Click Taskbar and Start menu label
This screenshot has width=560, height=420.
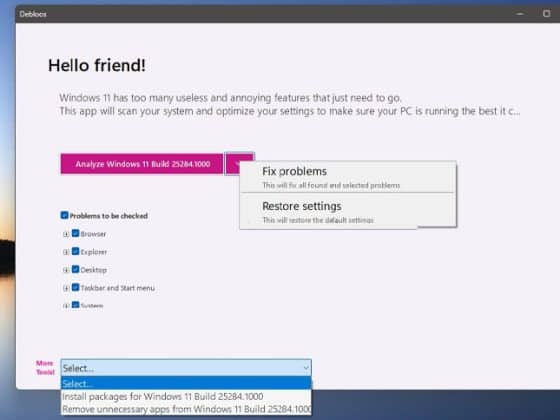[118, 288]
